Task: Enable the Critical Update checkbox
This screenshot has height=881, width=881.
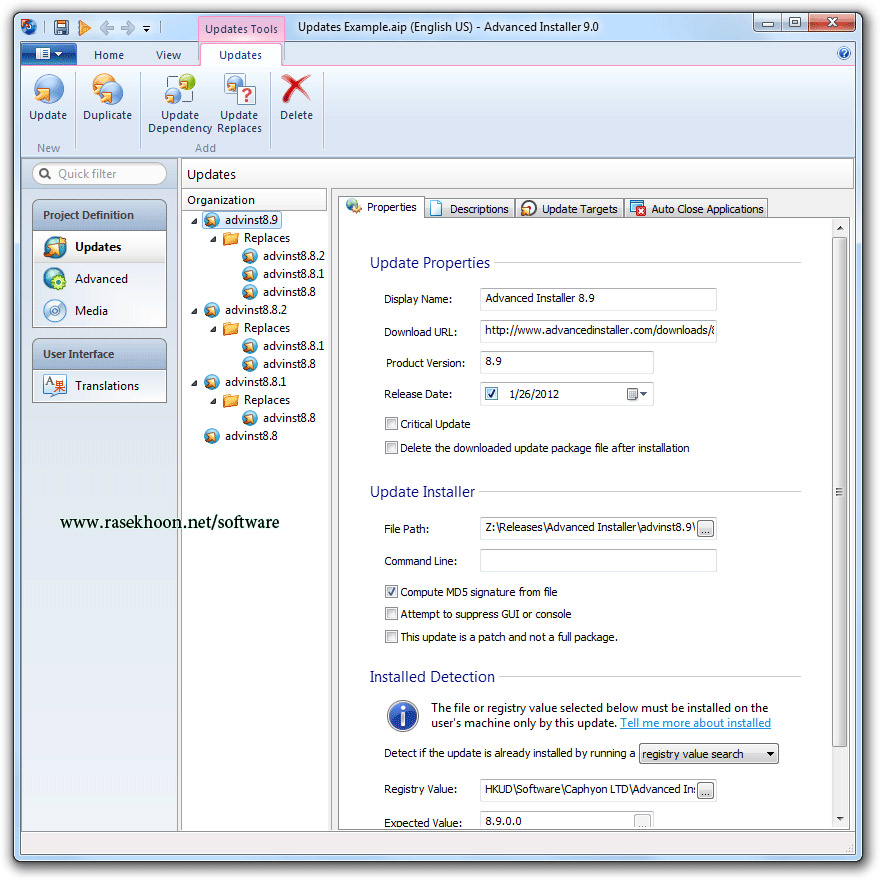Action: [392, 423]
